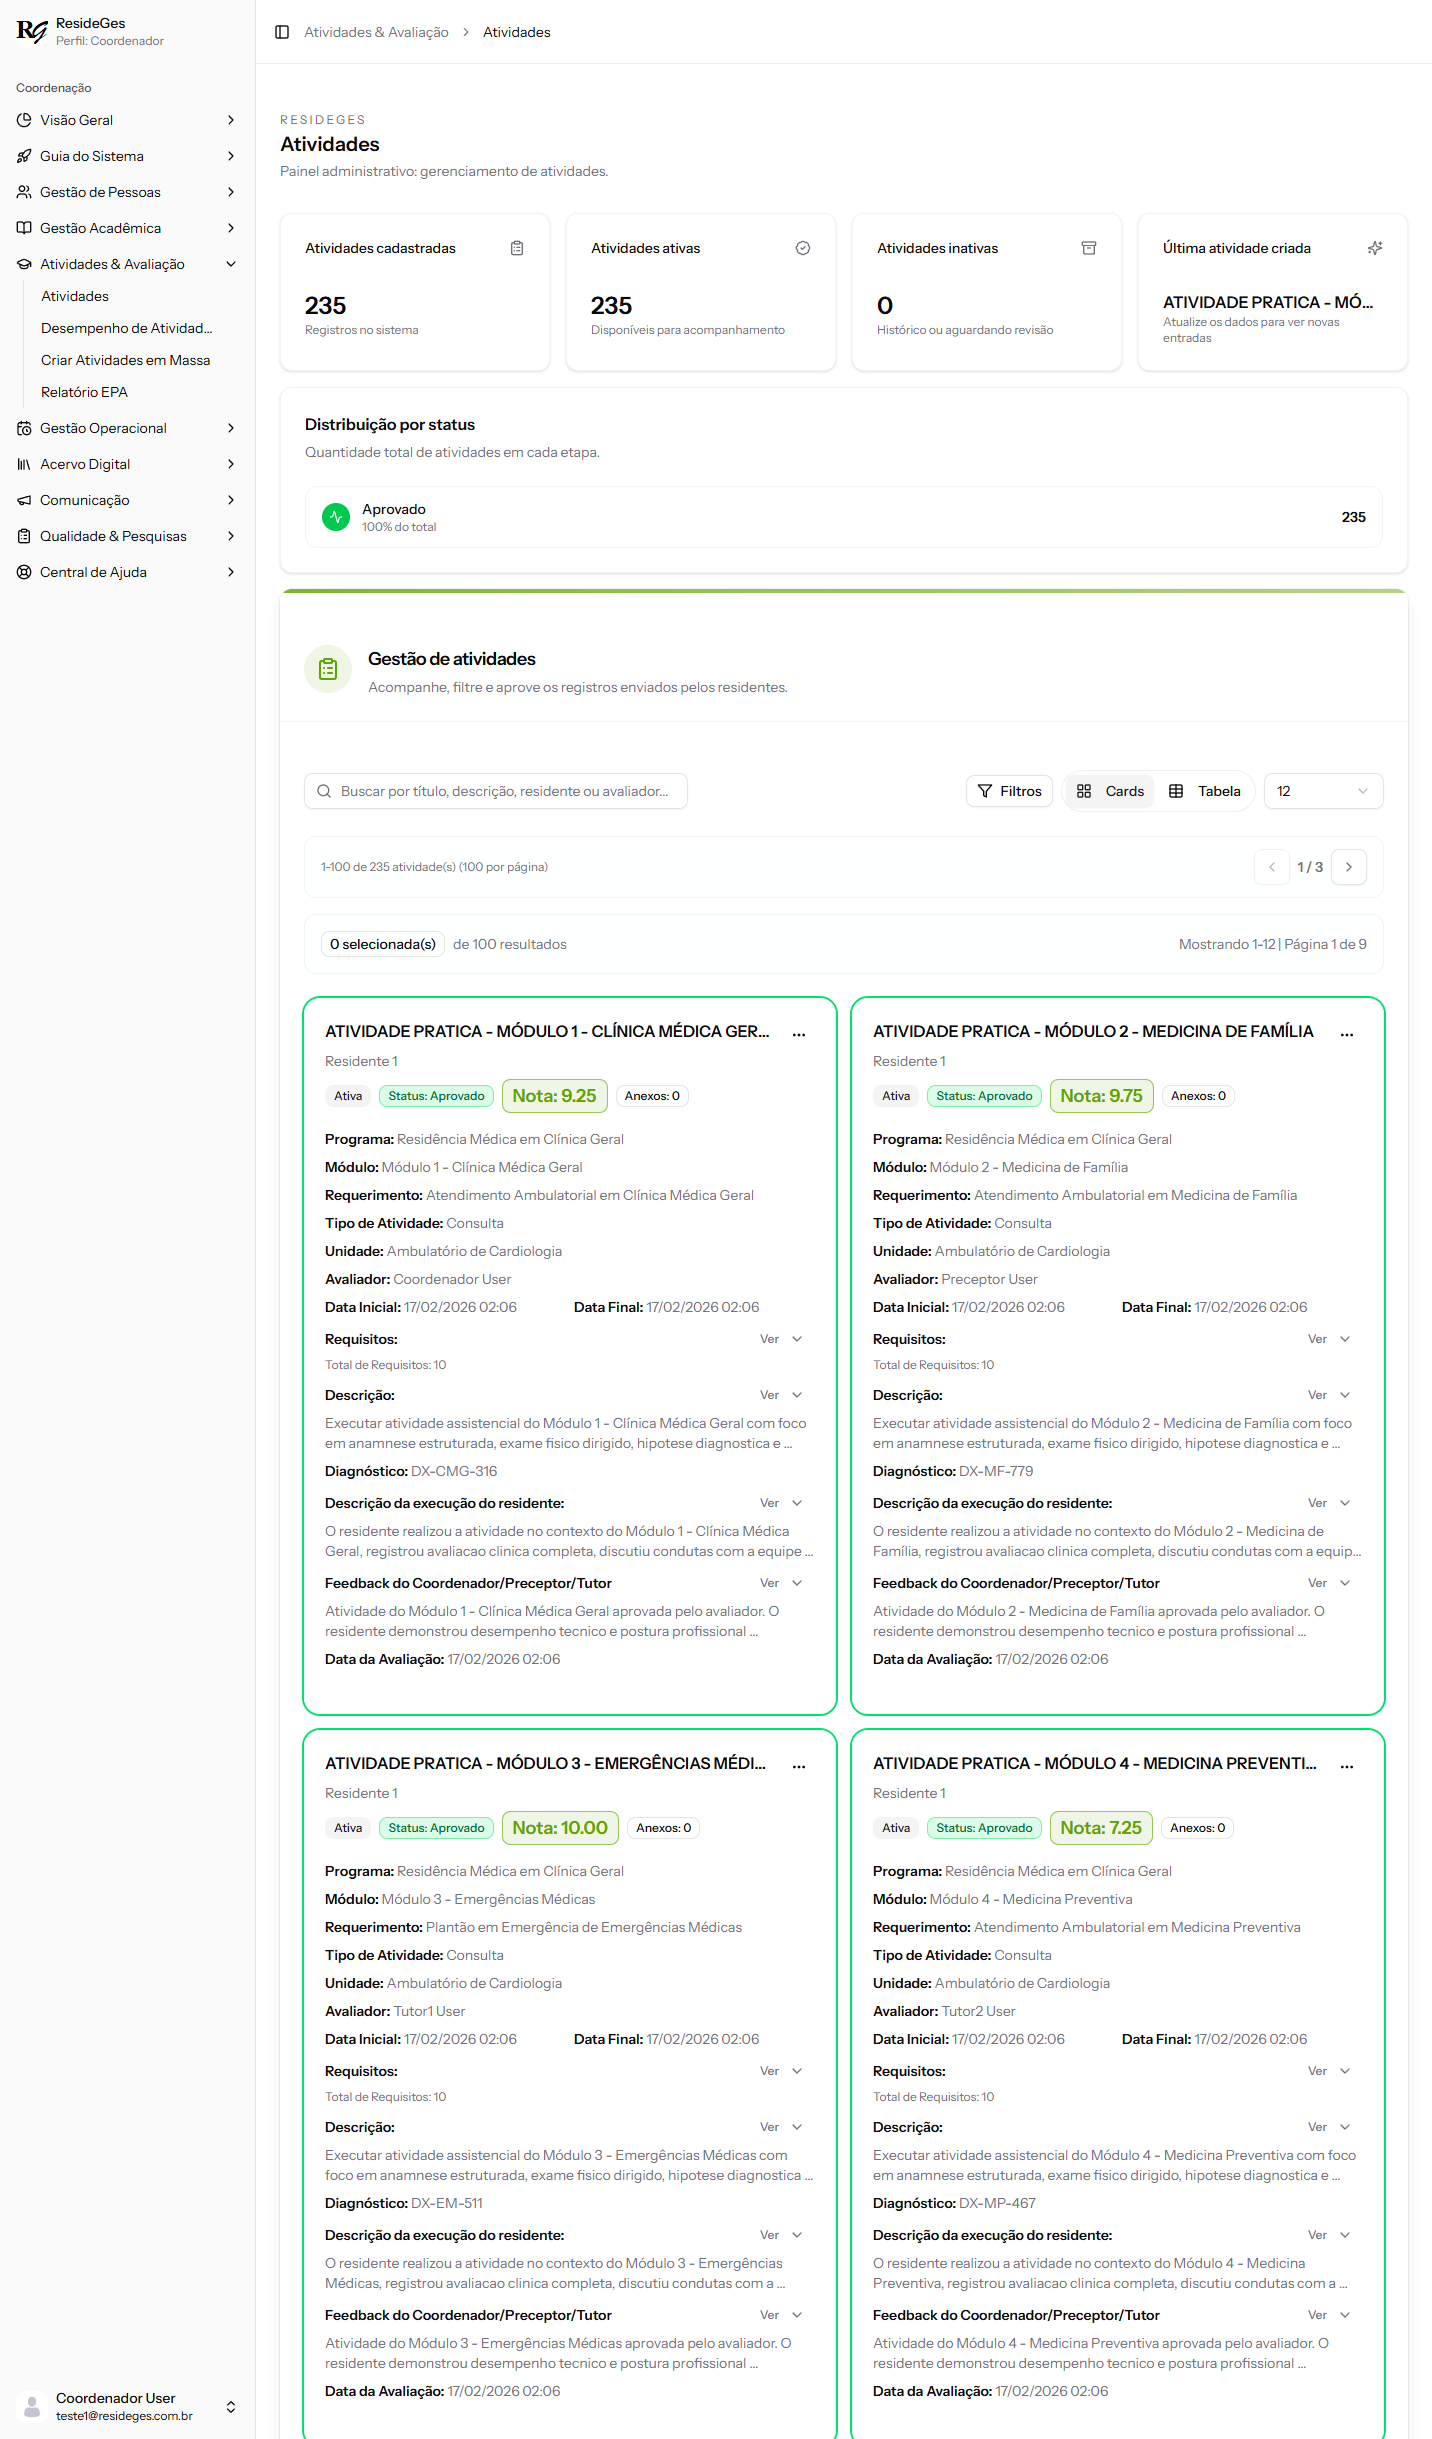Switch to Cards view
Screen dimensions: 1432x2439
pyautogui.click(x=1110, y=791)
